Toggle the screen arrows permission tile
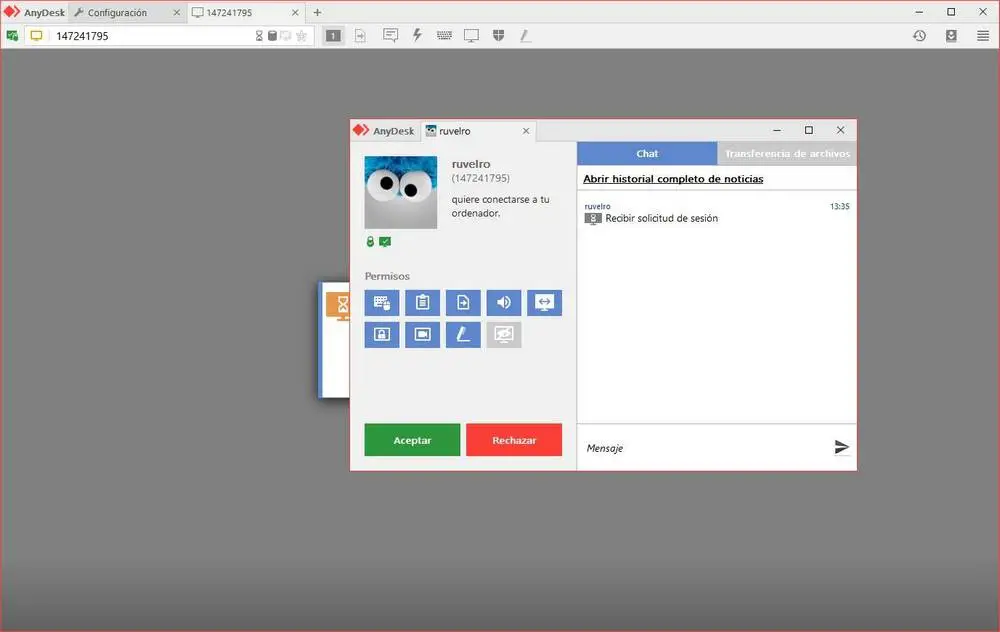This screenshot has width=1000, height=632. click(x=544, y=303)
